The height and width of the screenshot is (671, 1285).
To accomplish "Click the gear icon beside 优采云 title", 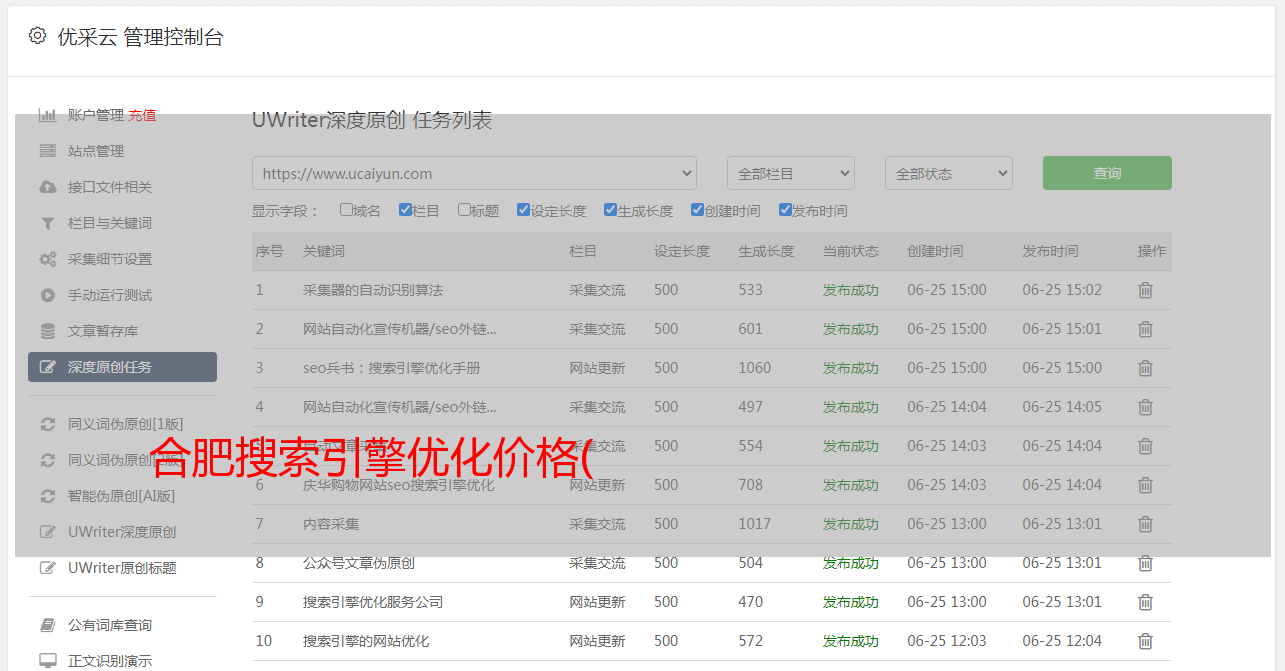I will [x=37, y=36].
